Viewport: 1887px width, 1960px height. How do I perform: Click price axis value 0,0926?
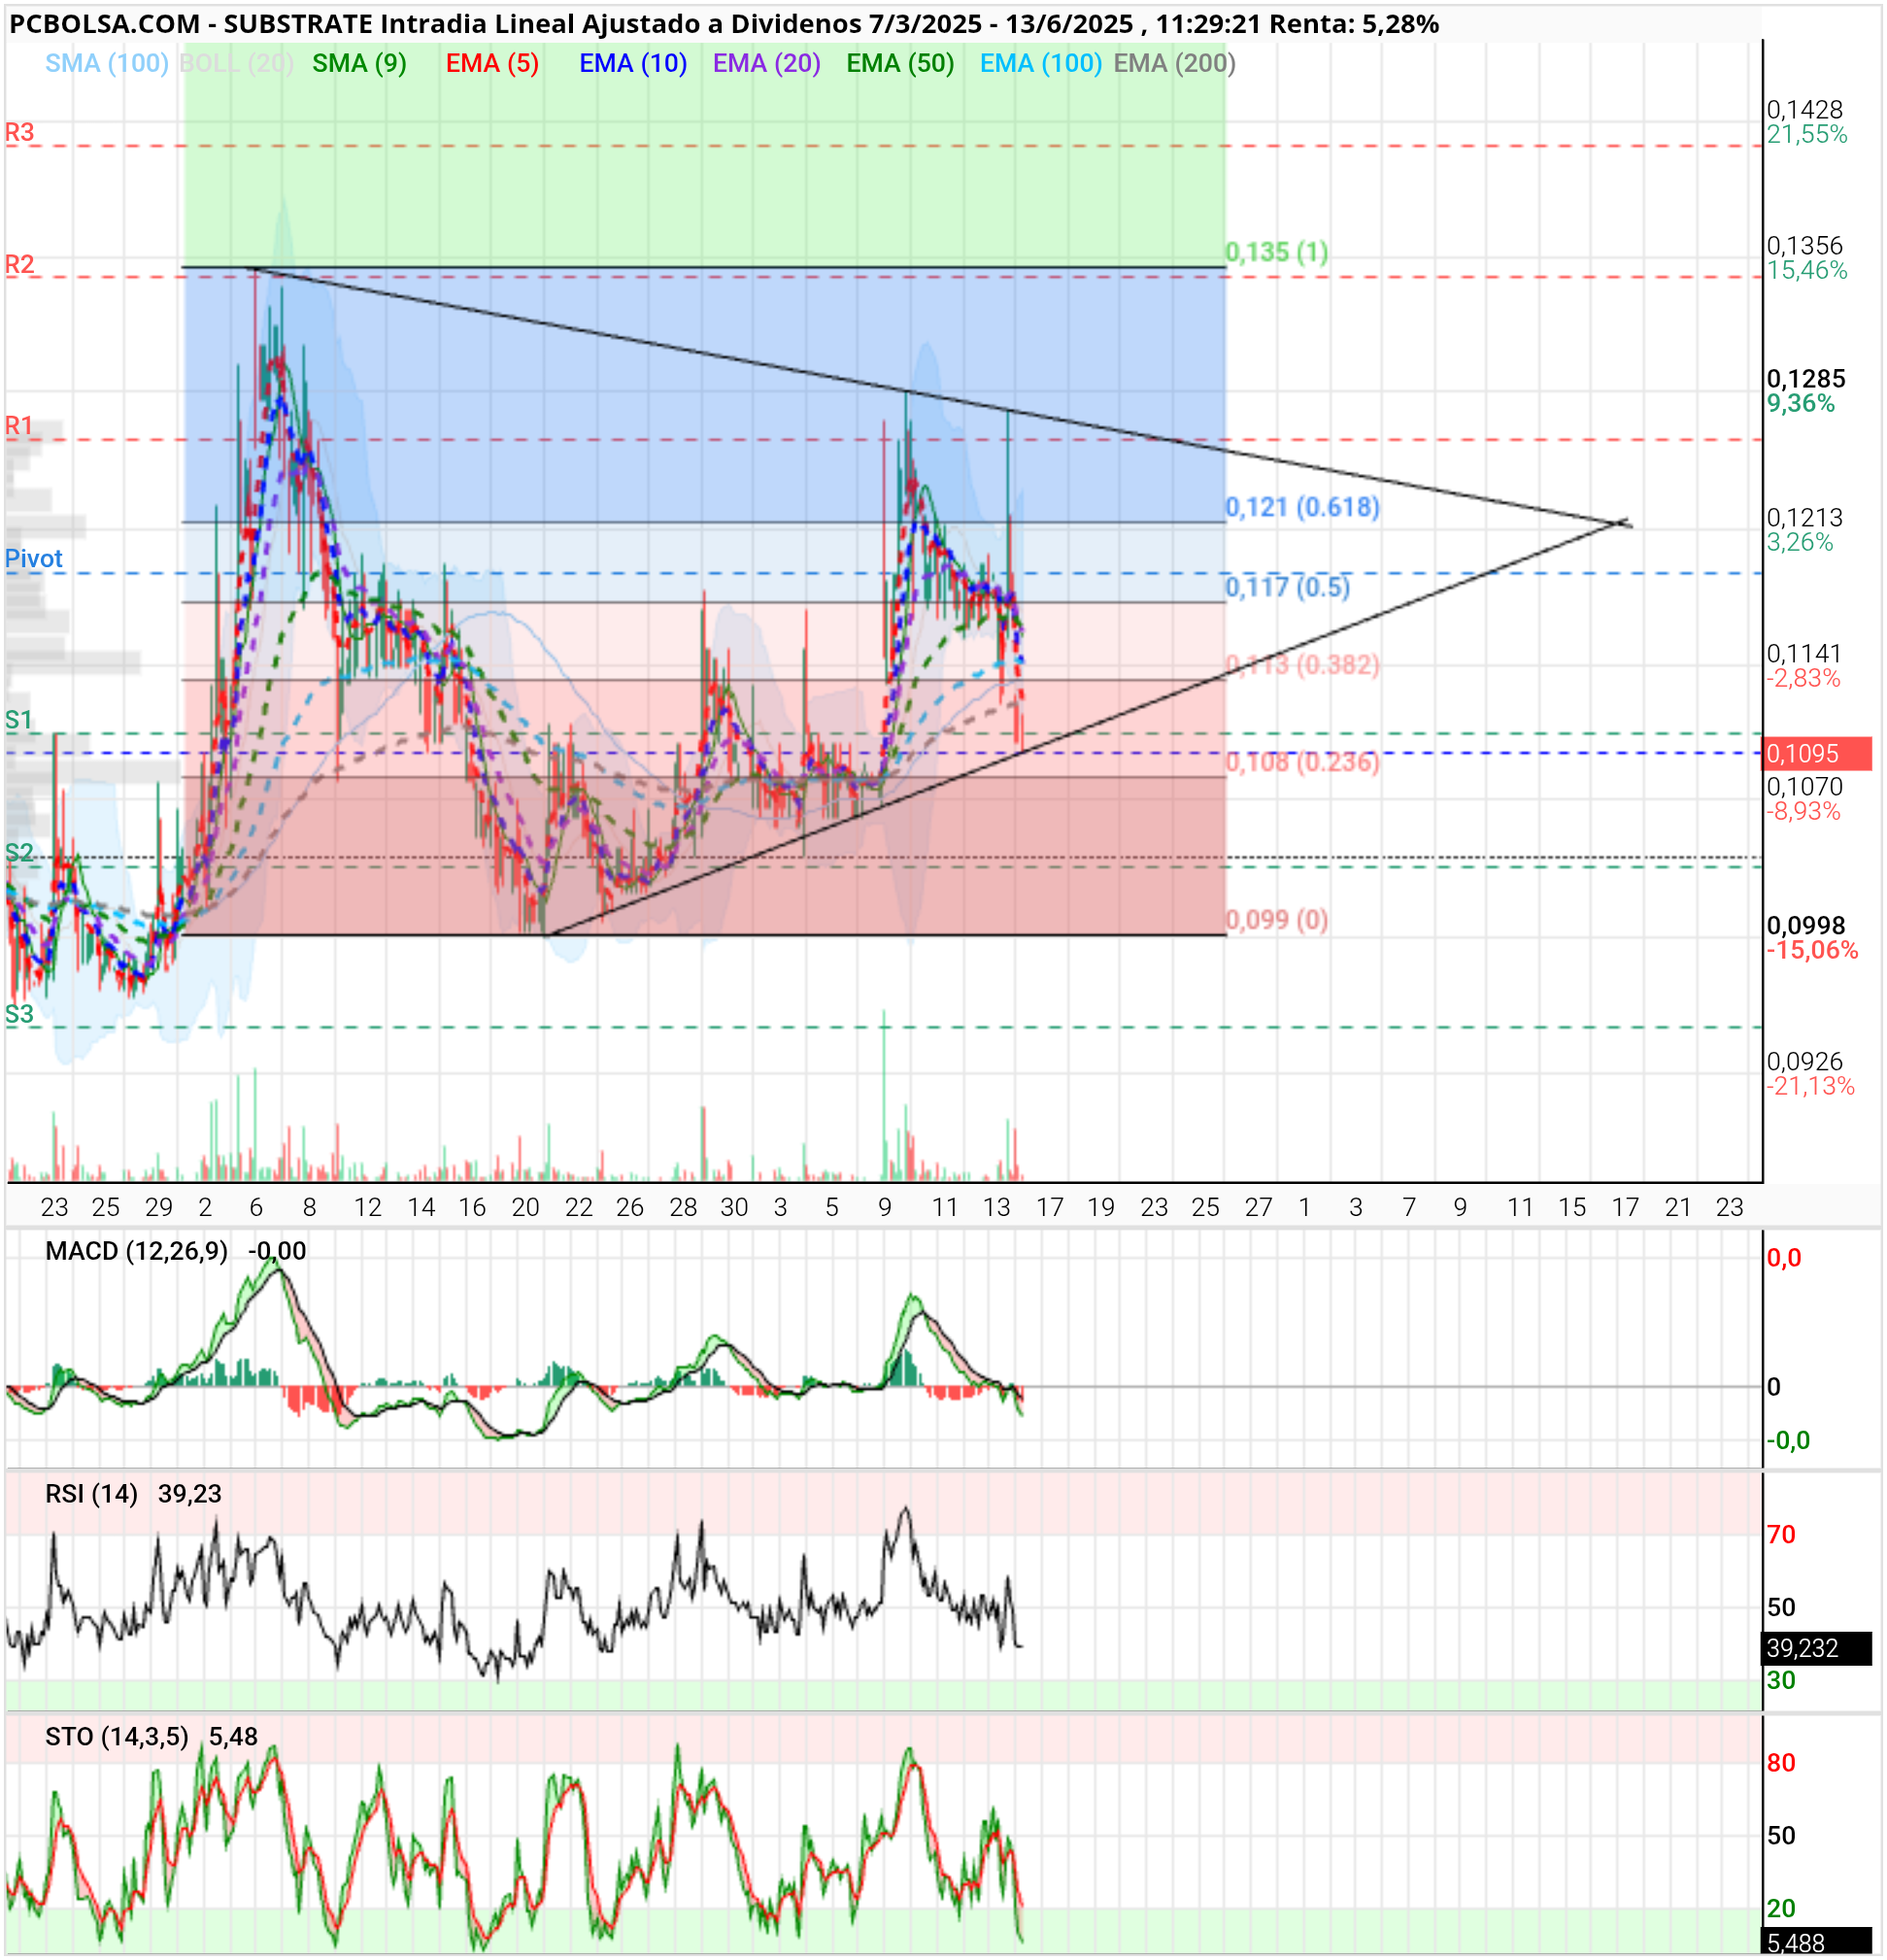tap(1804, 1061)
